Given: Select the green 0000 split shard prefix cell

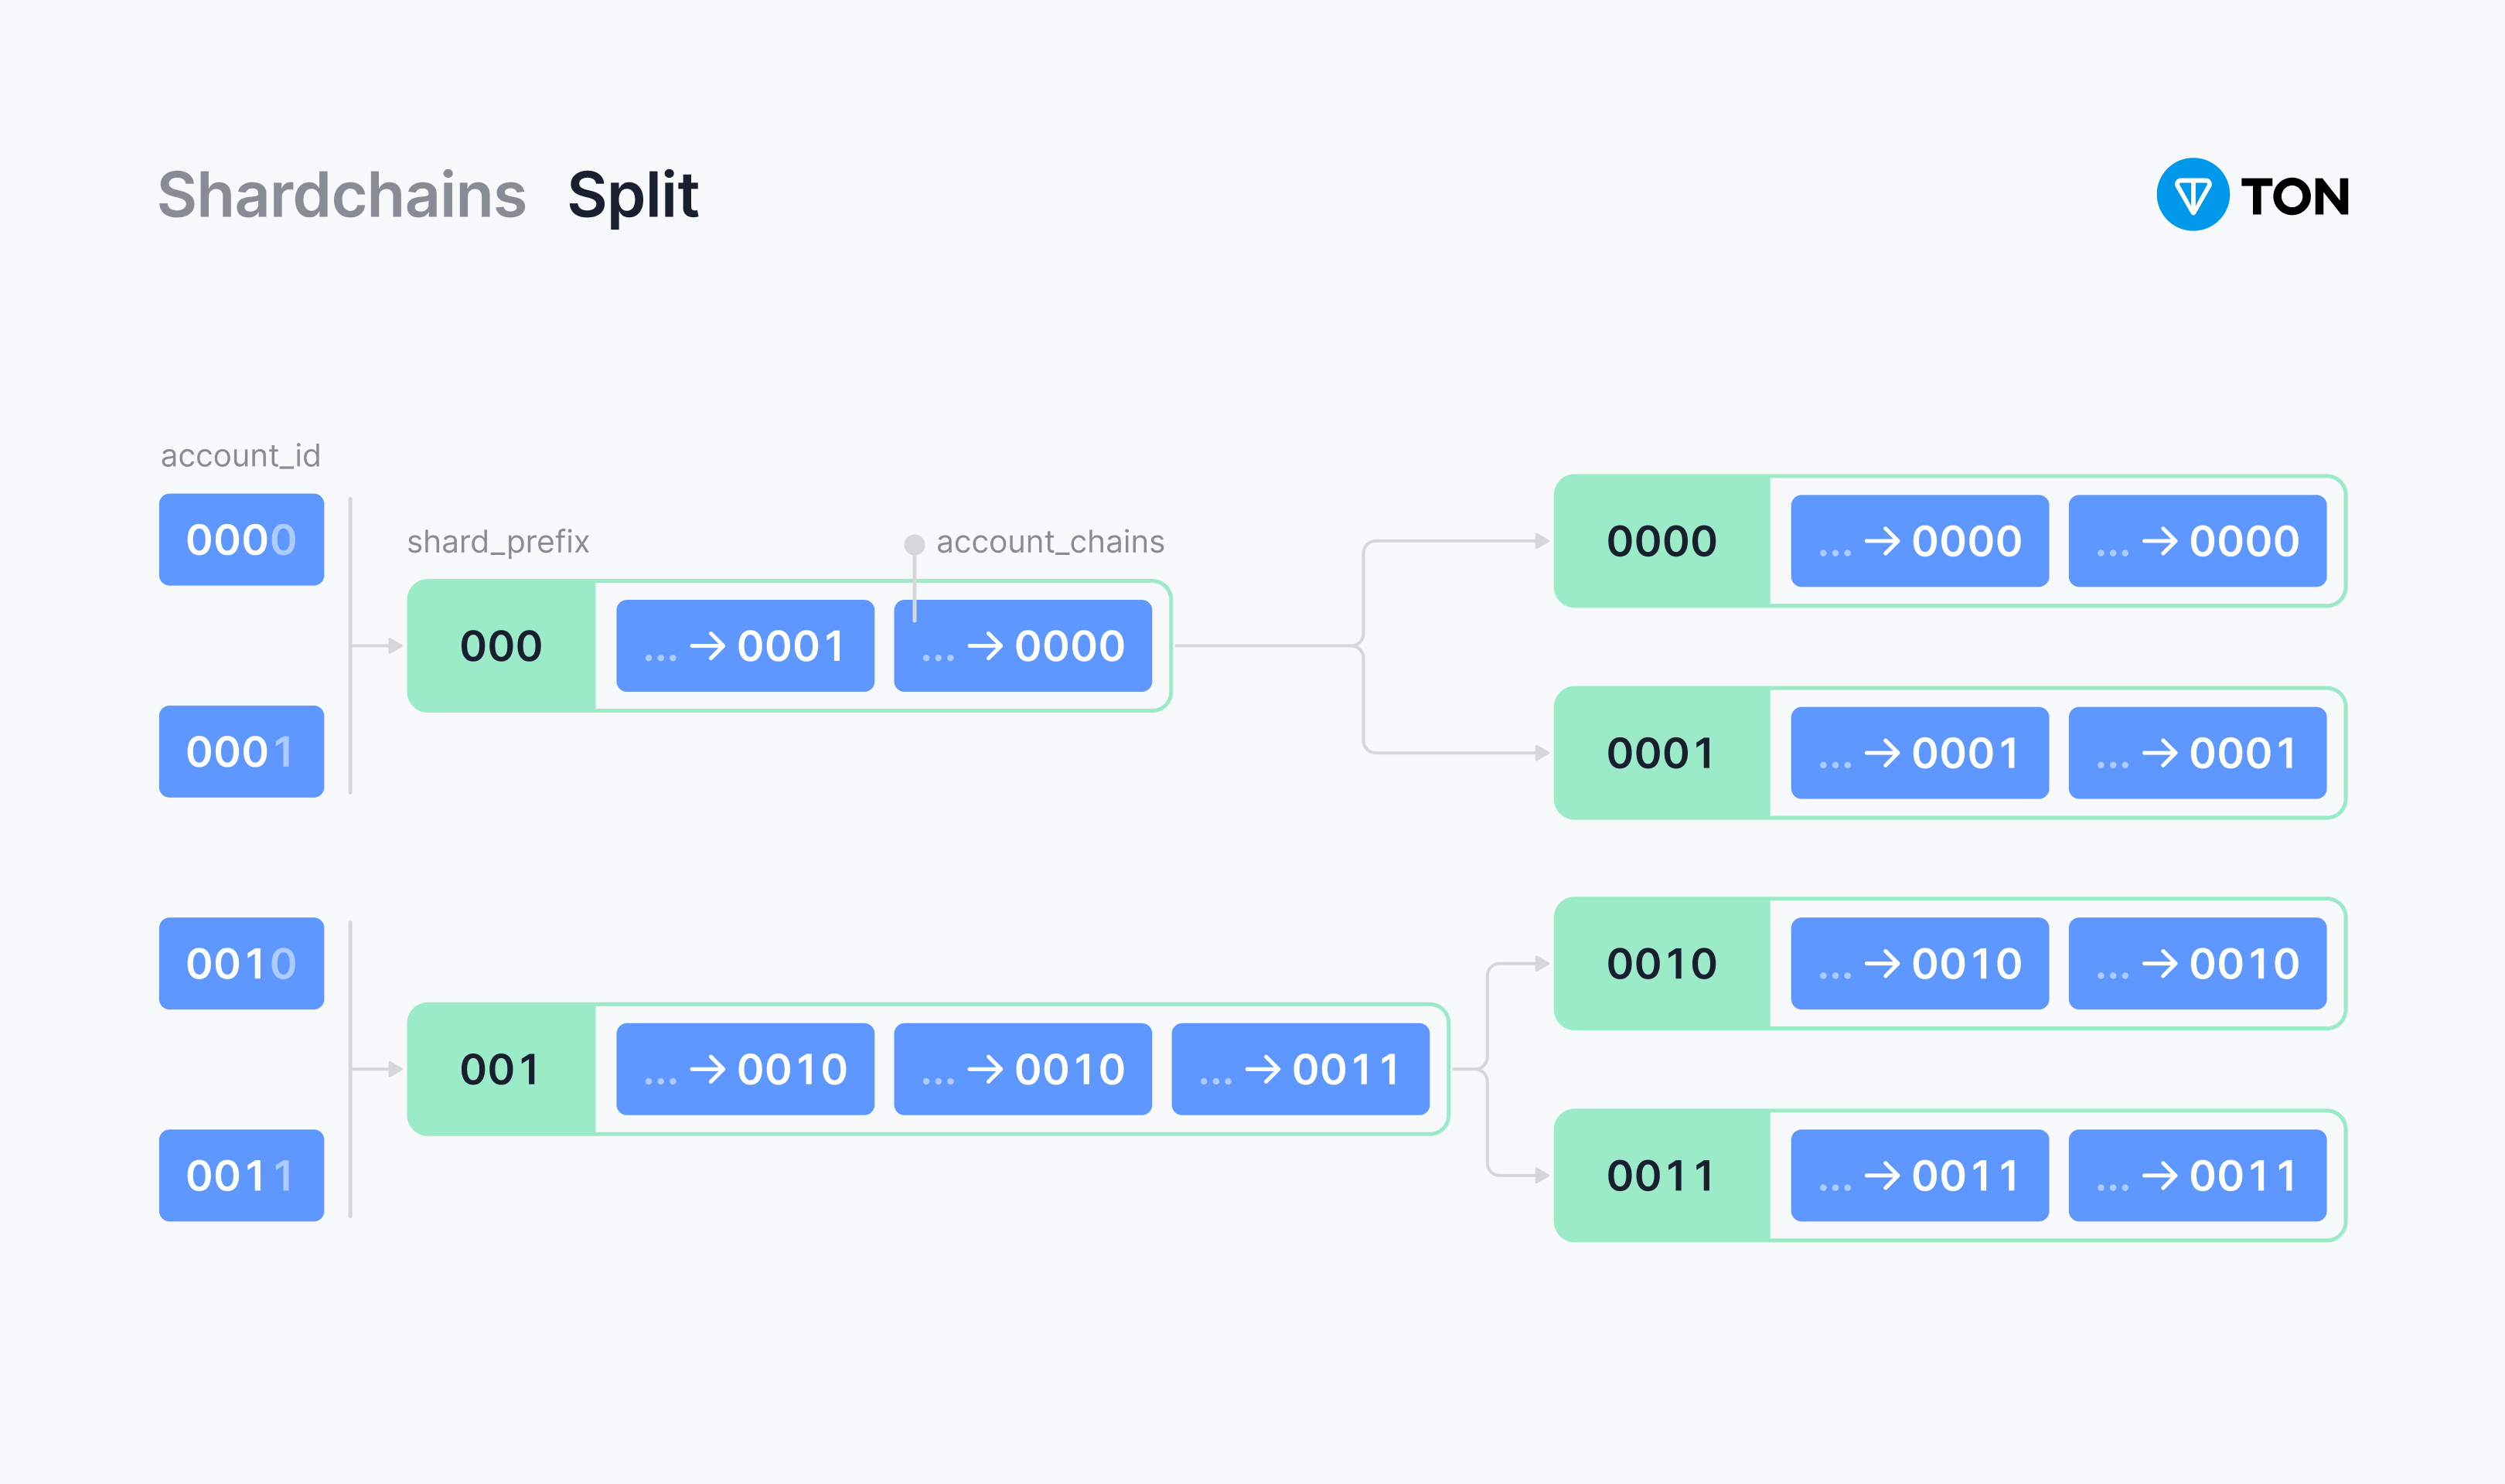Looking at the screenshot, I should pyautogui.click(x=1661, y=541).
